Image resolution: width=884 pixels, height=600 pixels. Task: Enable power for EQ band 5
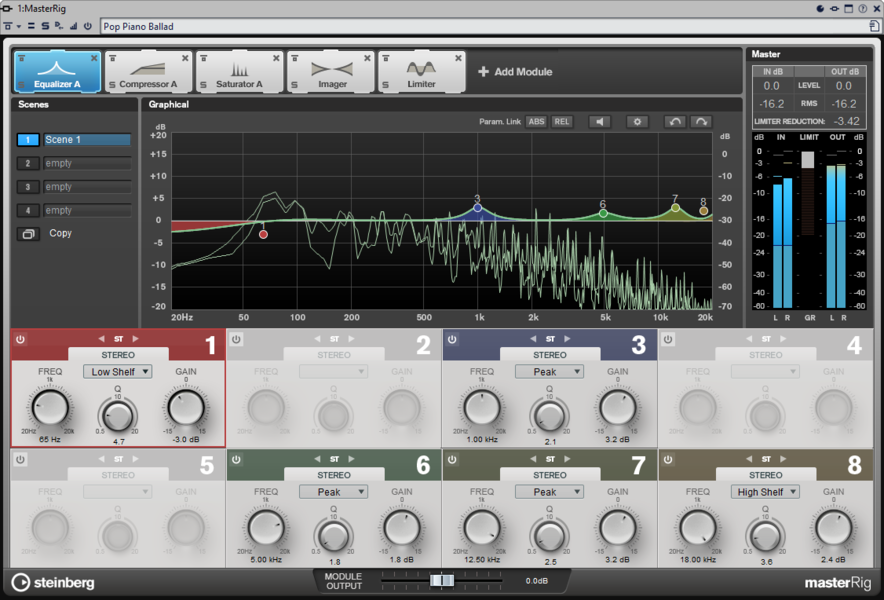point(20,460)
